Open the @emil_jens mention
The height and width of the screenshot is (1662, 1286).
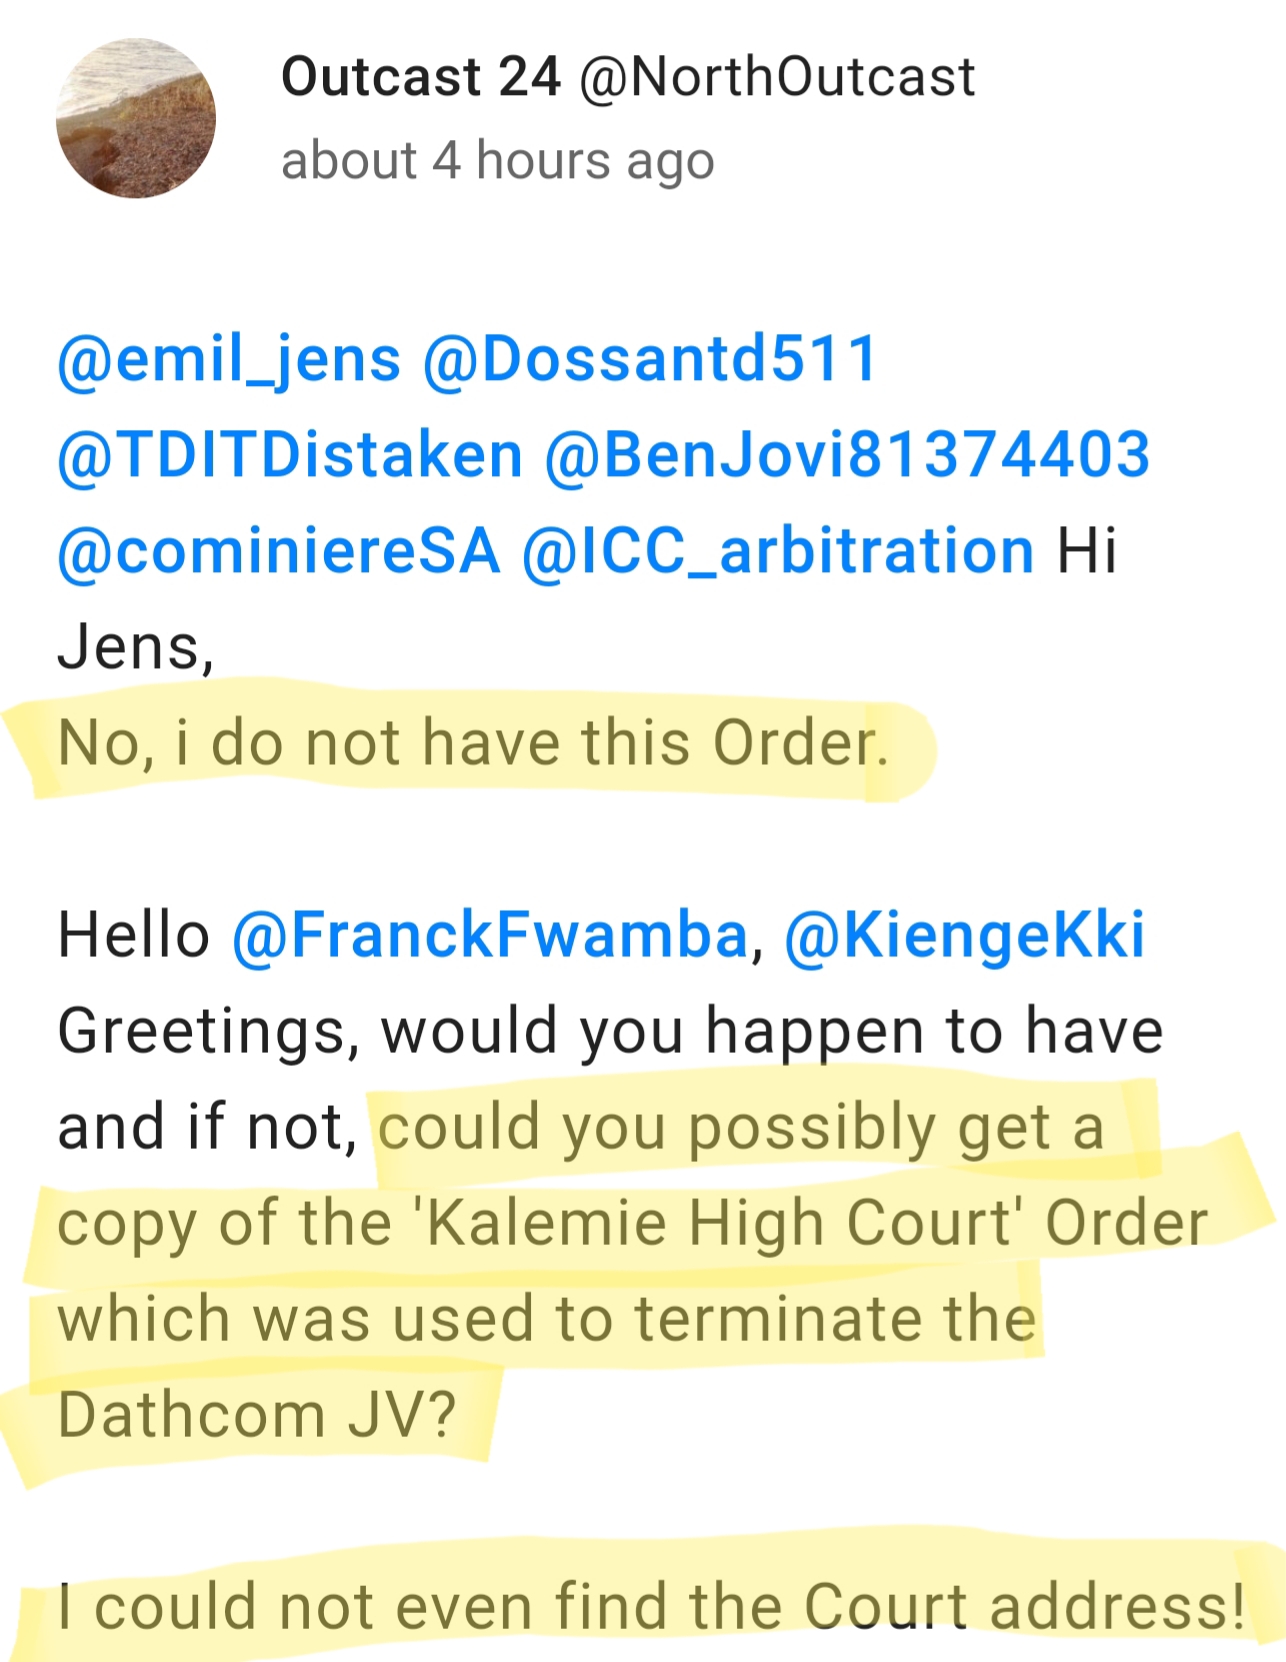229,359
